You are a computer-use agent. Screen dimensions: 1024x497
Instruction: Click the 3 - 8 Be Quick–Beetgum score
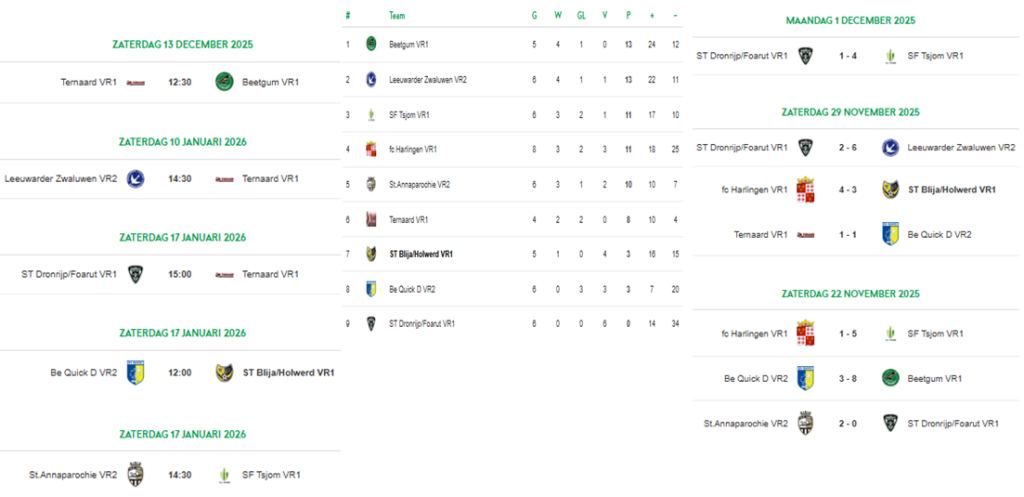[847, 379]
